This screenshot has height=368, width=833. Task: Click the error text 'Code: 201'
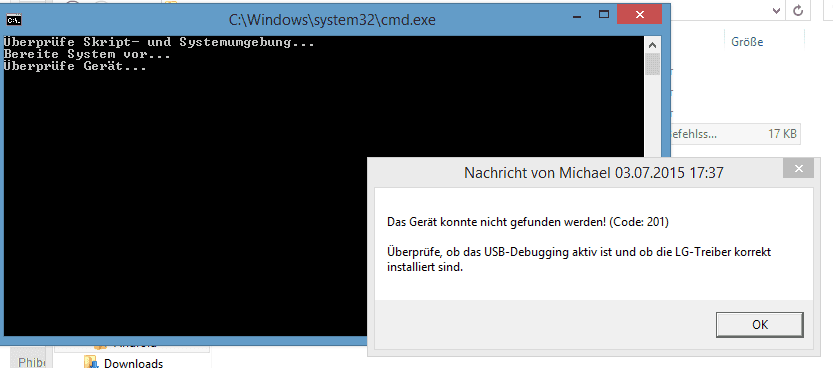tap(639, 222)
